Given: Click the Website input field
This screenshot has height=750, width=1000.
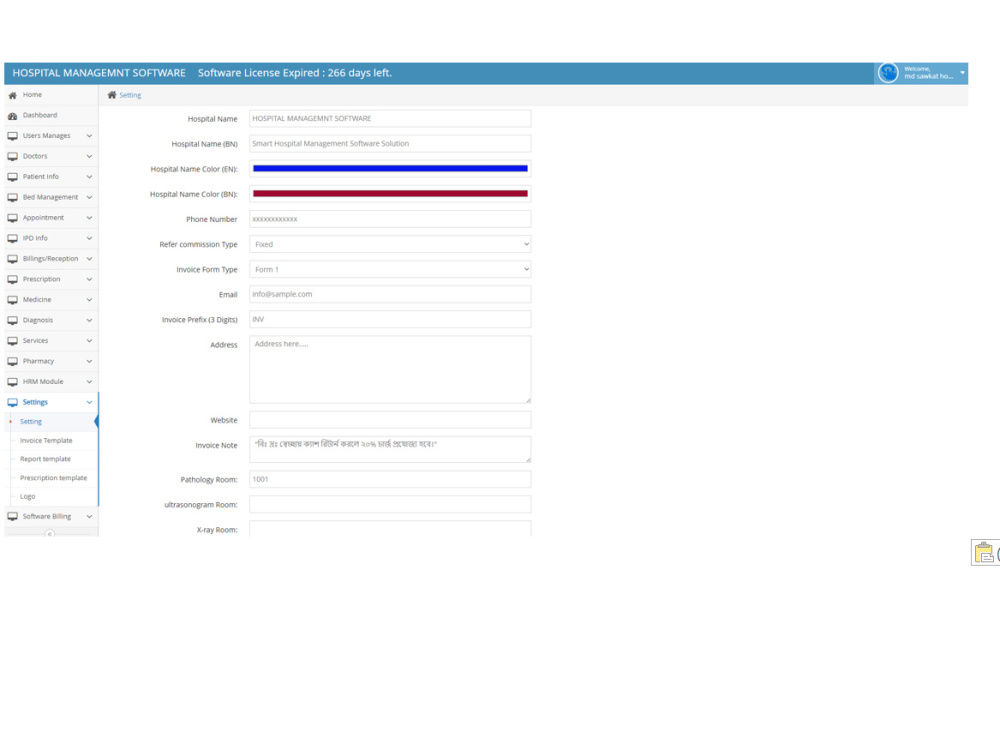Looking at the screenshot, I should coord(390,420).
